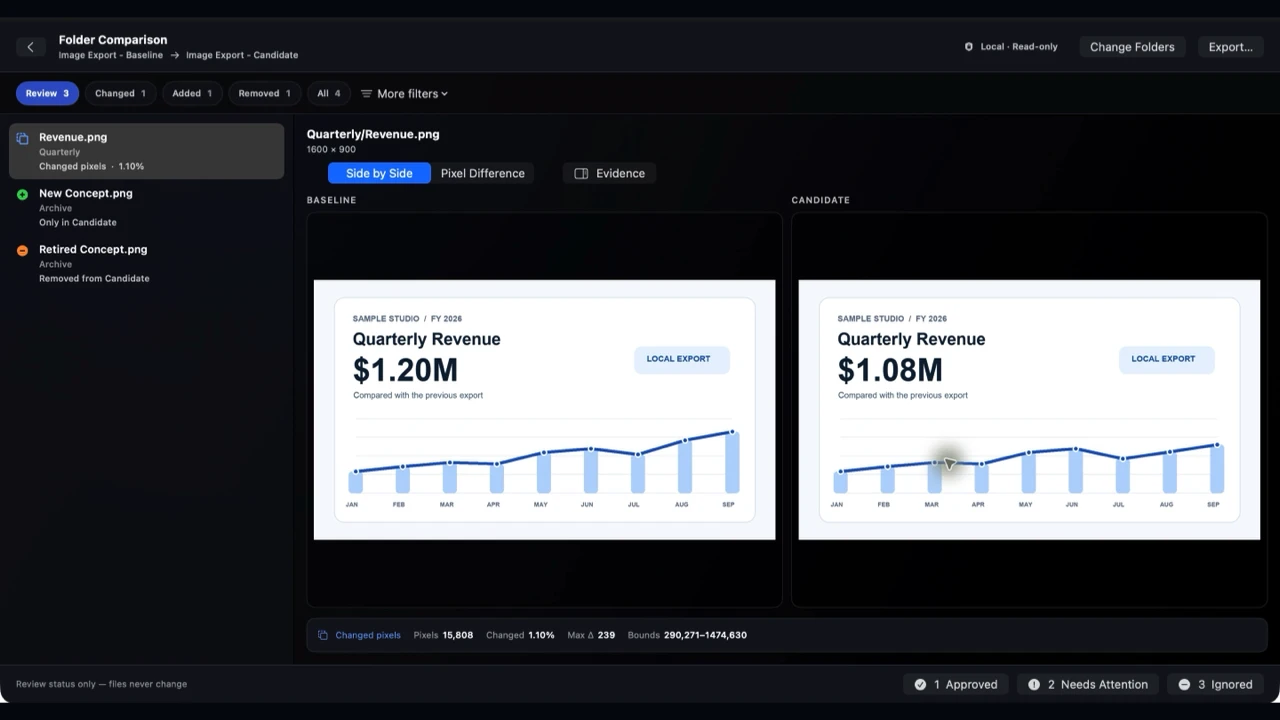
Task: Click the Pixels 15,808 value
Action: pyautogui.click(x=443, y=635)
